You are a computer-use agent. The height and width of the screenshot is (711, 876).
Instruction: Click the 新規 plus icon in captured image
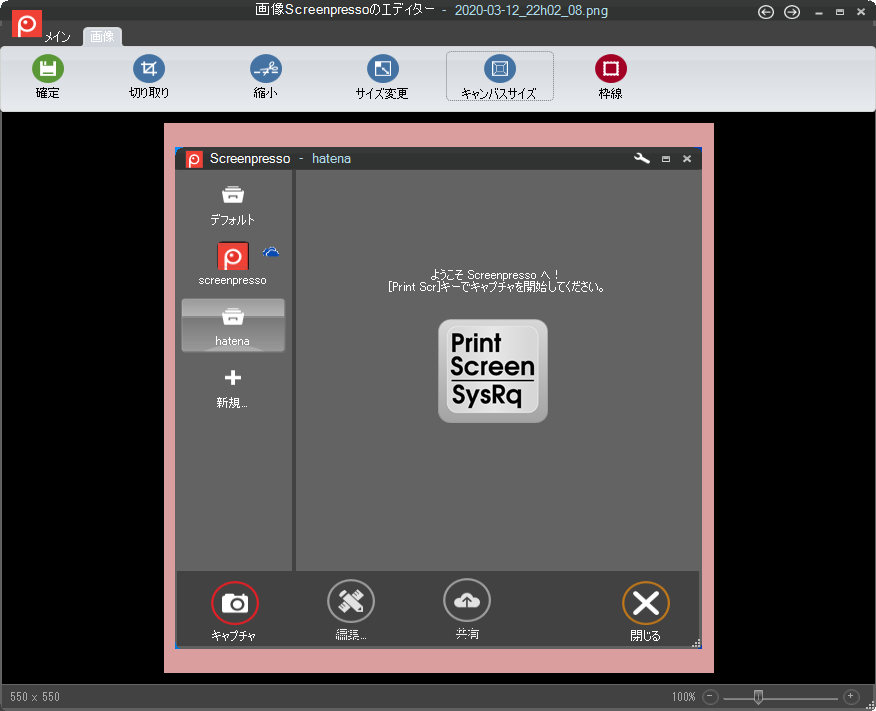tap(232, 378)
